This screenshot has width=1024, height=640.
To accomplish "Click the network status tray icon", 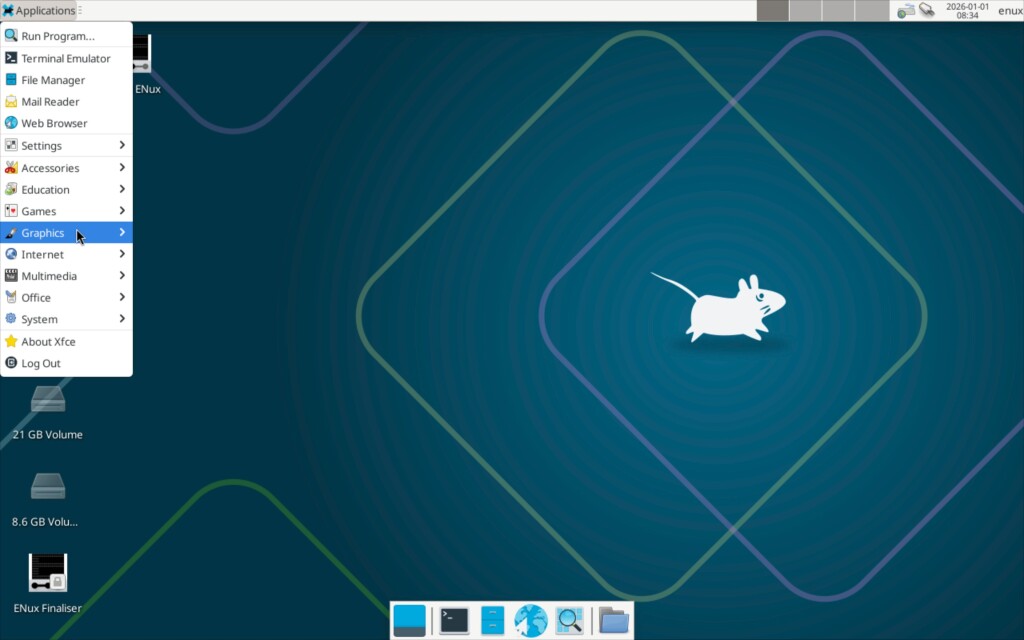I will pos(905,10).
